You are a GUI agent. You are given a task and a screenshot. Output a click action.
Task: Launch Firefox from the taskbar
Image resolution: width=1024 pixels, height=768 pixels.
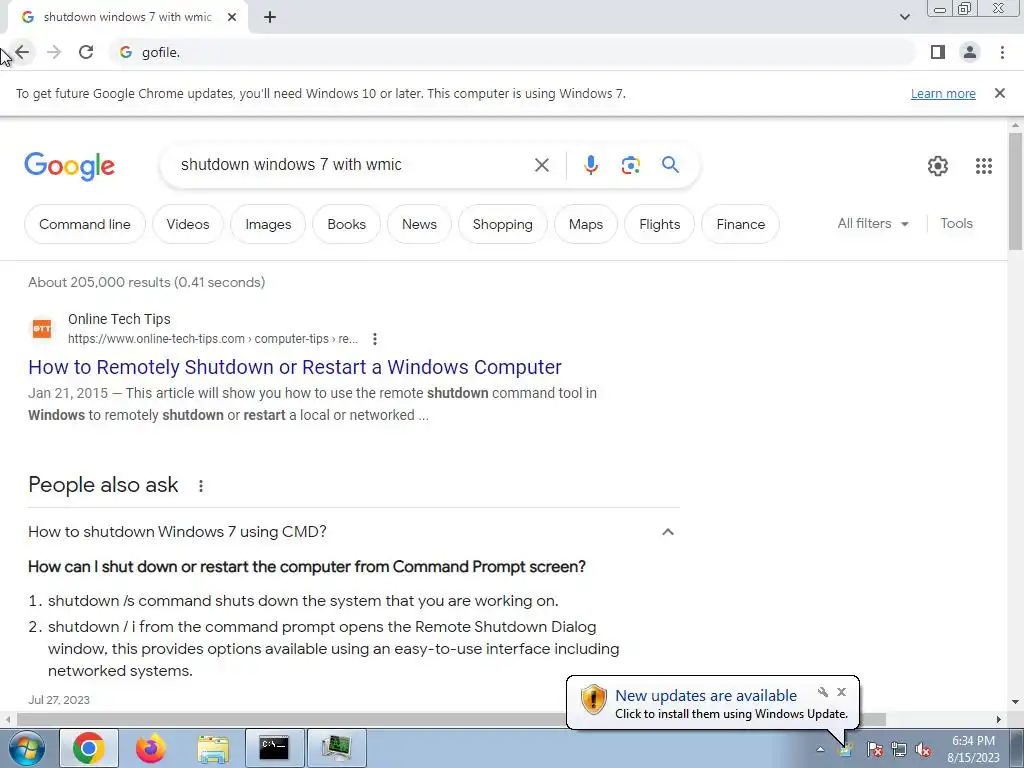click(150, 748)
